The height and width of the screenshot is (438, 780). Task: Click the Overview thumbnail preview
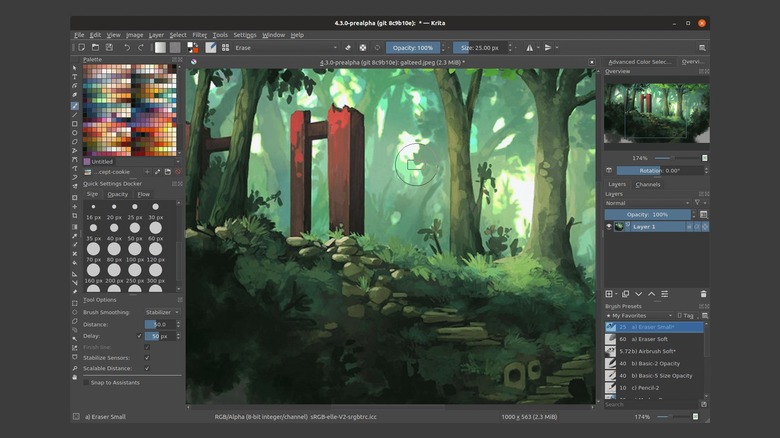pos(656,112)
